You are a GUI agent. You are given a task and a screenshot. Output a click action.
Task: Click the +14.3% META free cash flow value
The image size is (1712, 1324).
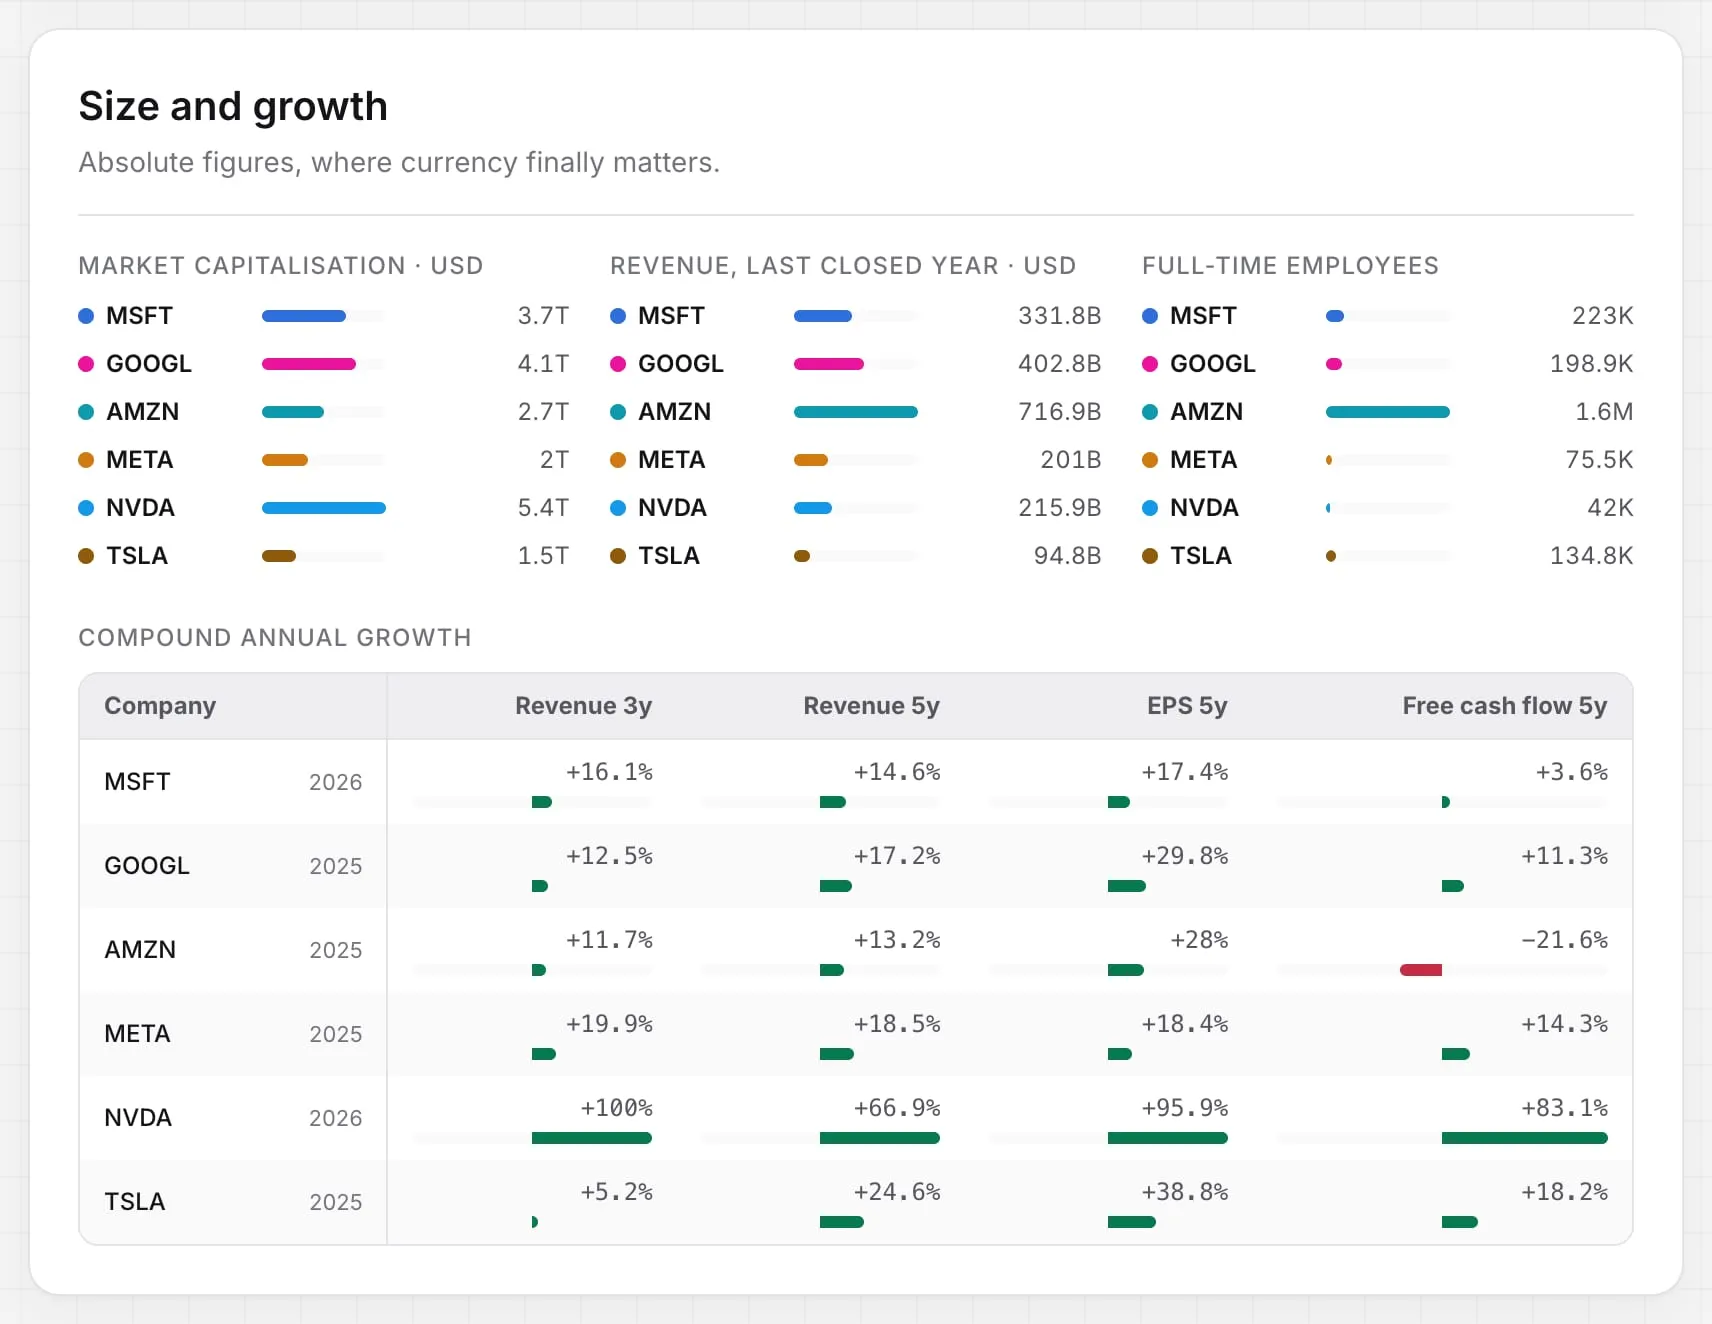pyautogui.click(x=1565, y=1024)
